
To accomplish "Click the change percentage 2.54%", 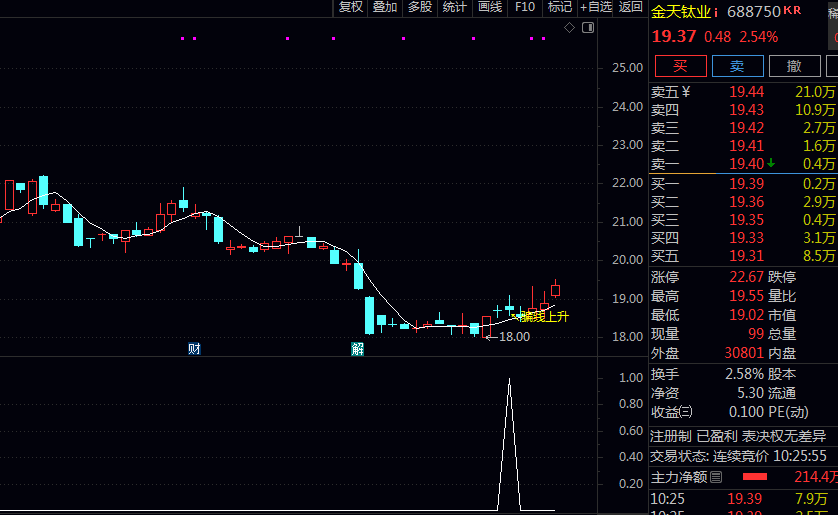I will coord(759,37).
